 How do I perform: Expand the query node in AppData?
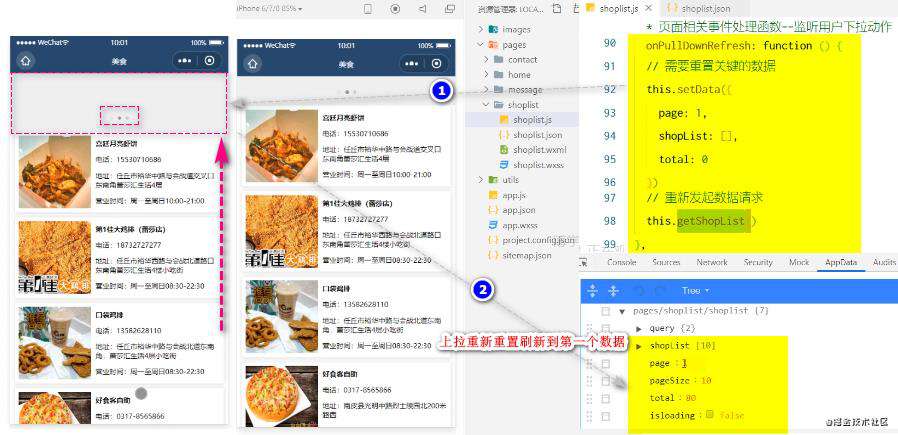click(640, 329)
